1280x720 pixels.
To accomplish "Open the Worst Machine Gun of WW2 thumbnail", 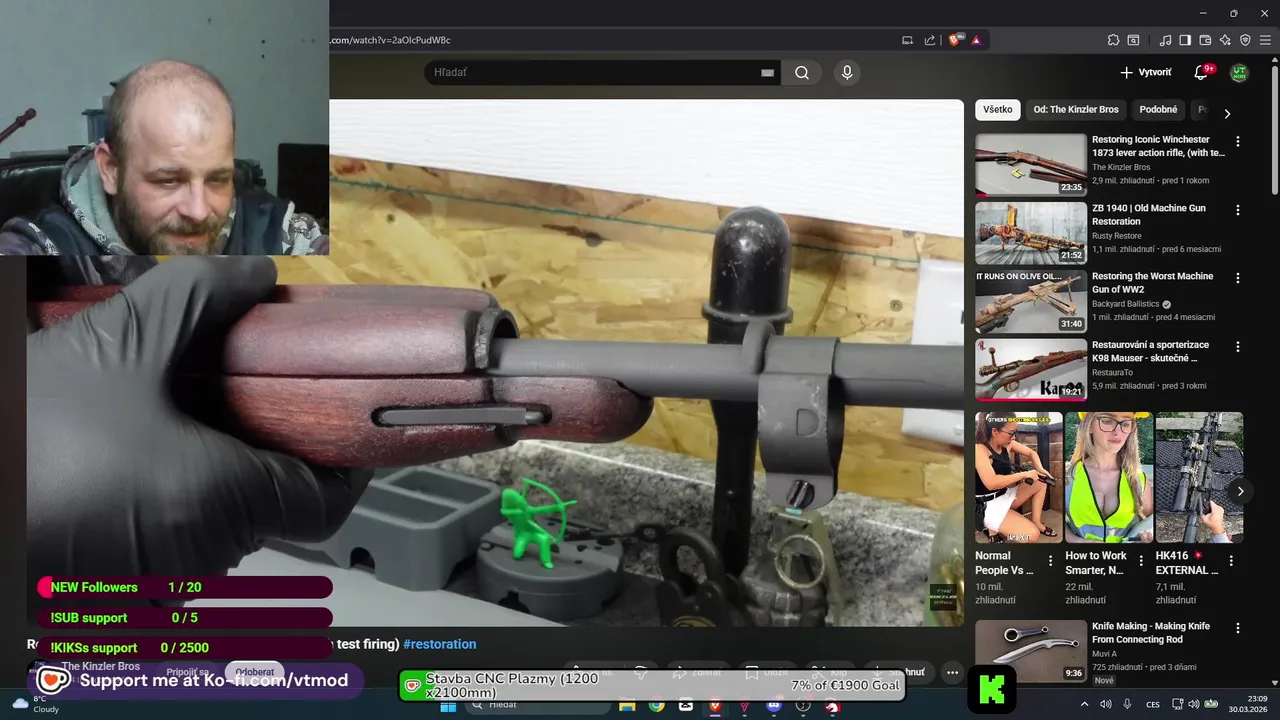I will [1031, 301].
